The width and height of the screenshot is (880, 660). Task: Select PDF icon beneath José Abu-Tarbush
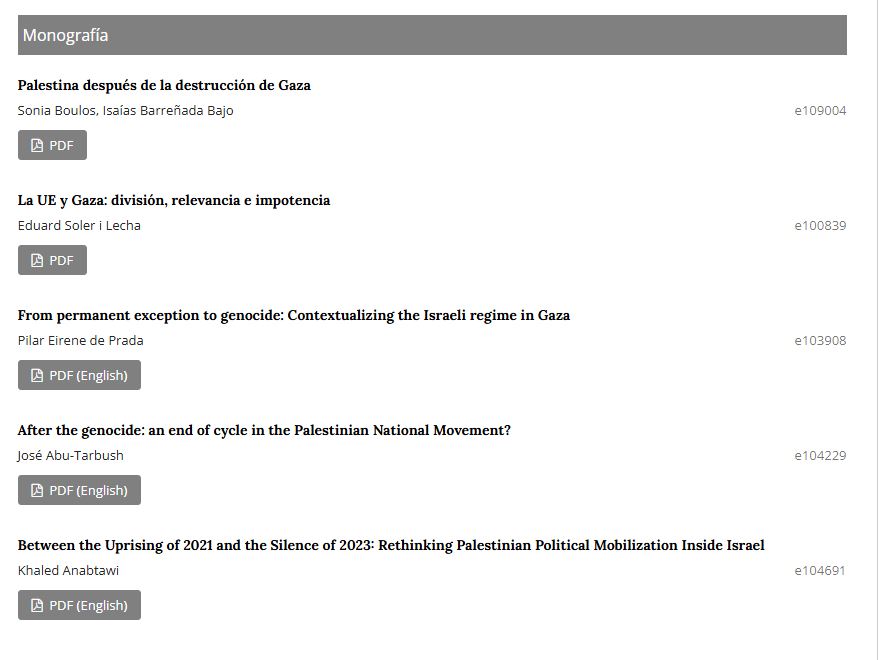coord(37,491)
